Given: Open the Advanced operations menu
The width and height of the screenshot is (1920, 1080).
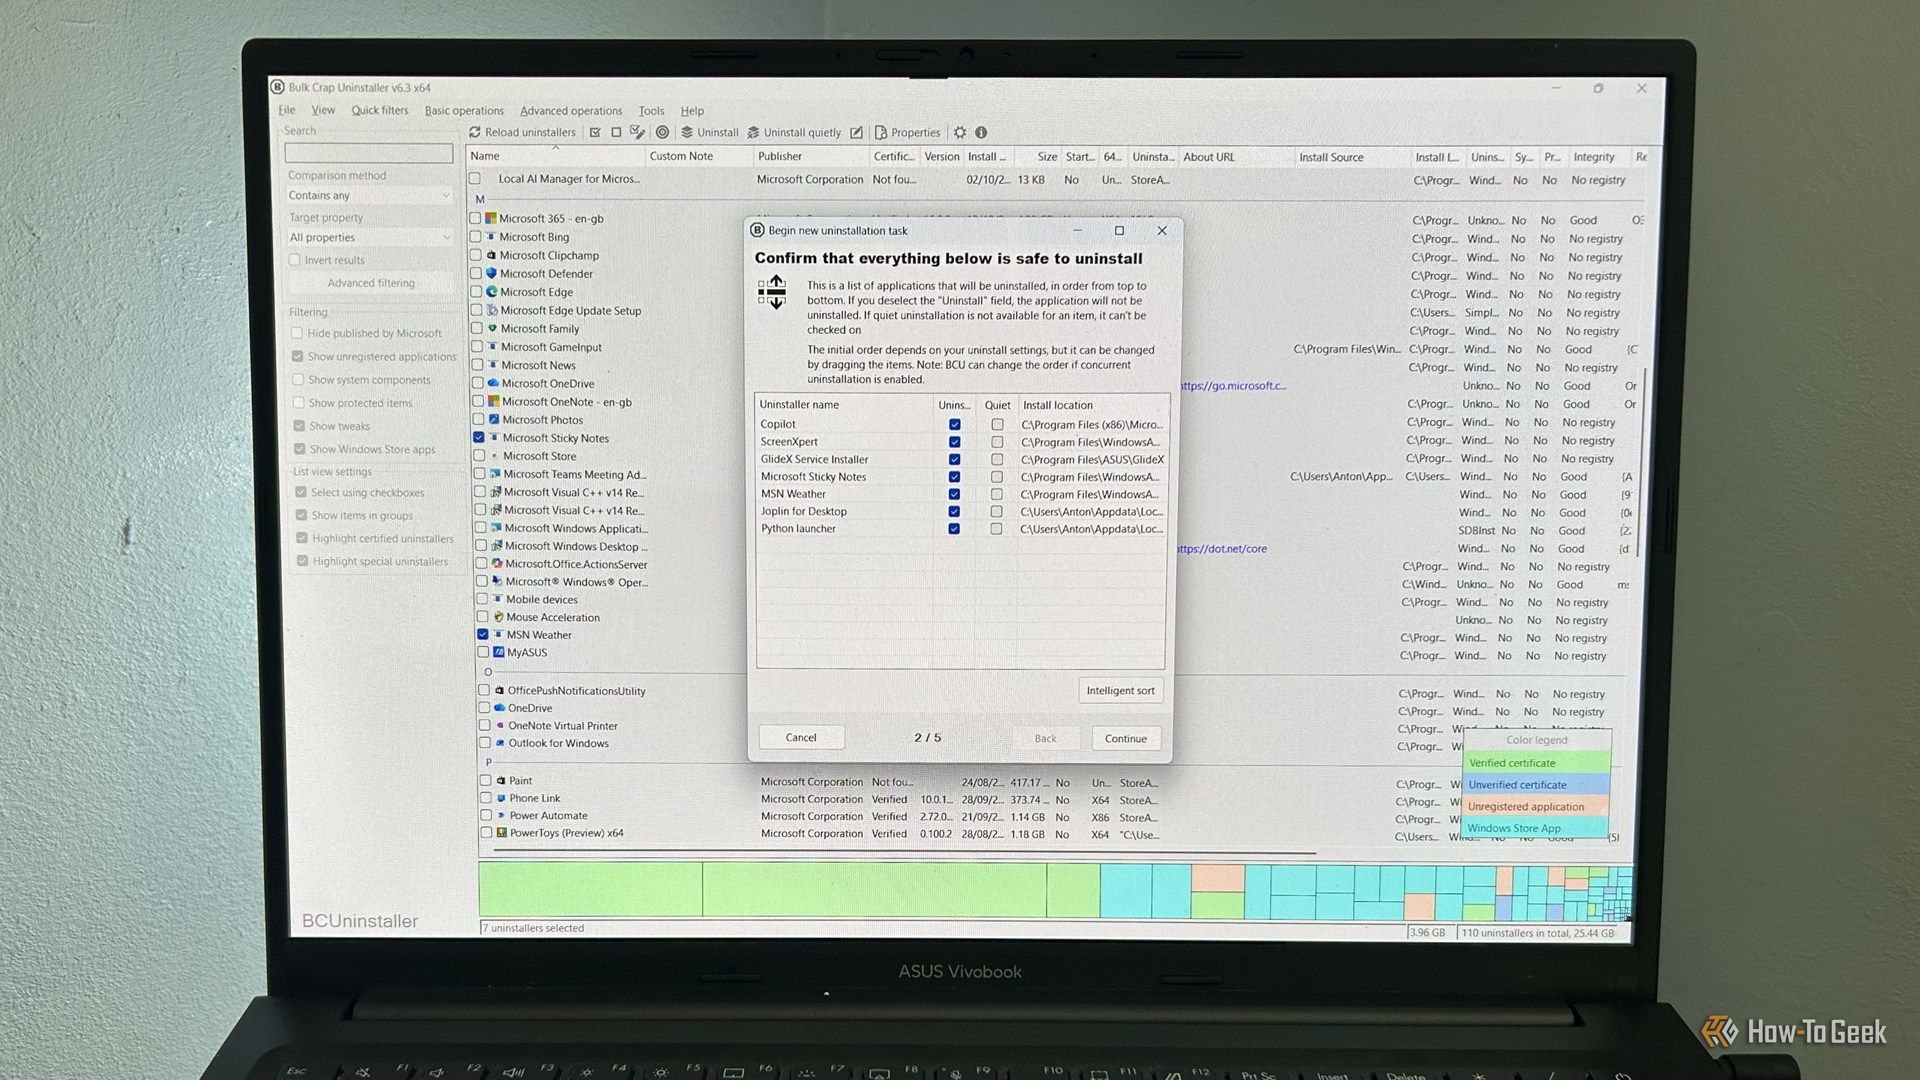Looking at the screenshot, I should (x=571, y=111).
